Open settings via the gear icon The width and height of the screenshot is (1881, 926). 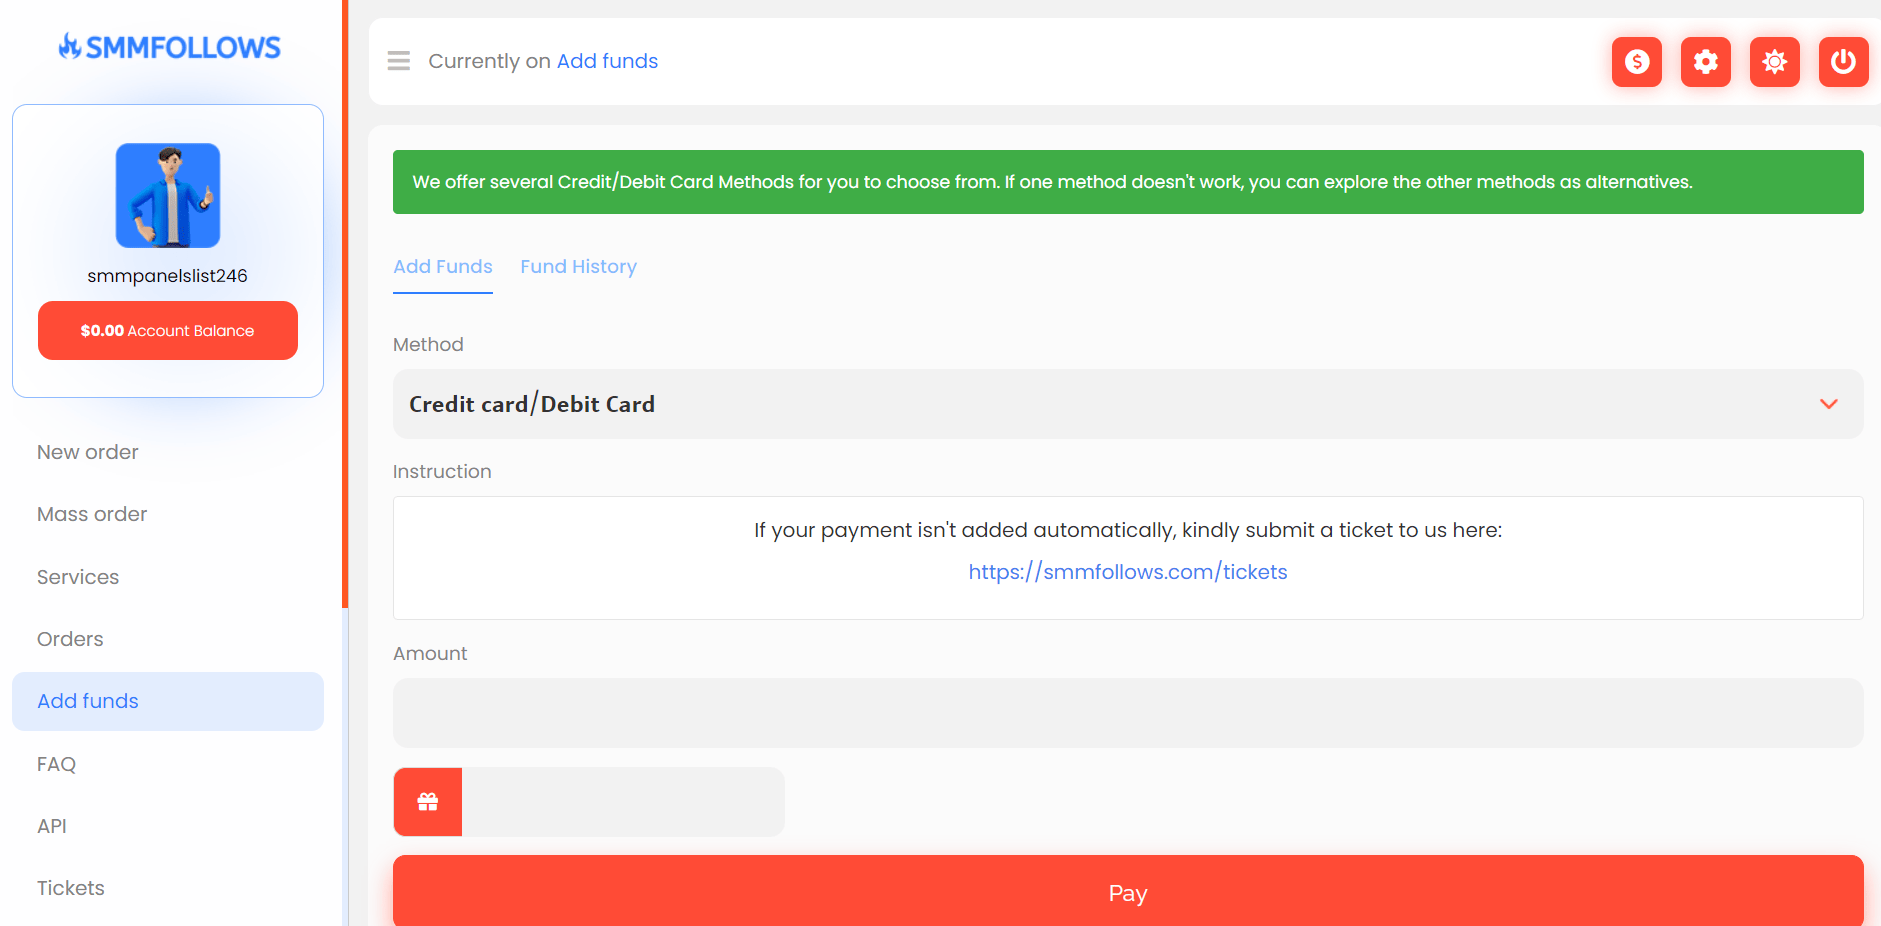1705,62
